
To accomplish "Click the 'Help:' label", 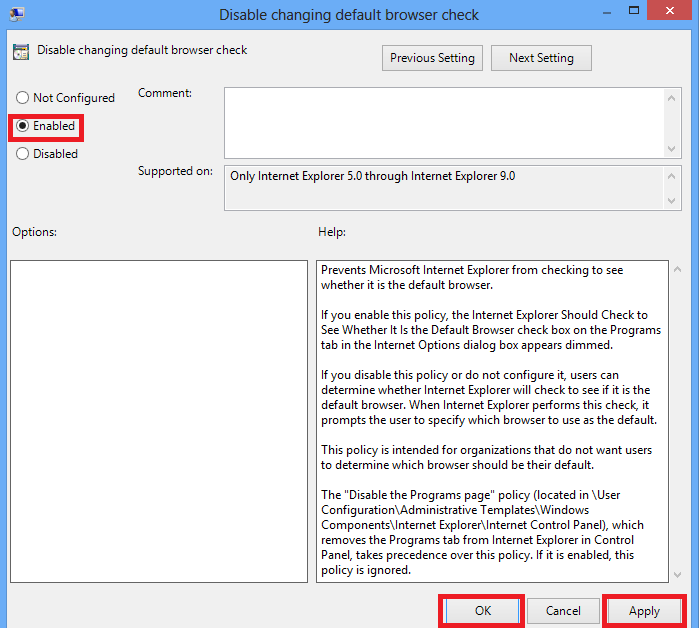I will click(332, 232).
